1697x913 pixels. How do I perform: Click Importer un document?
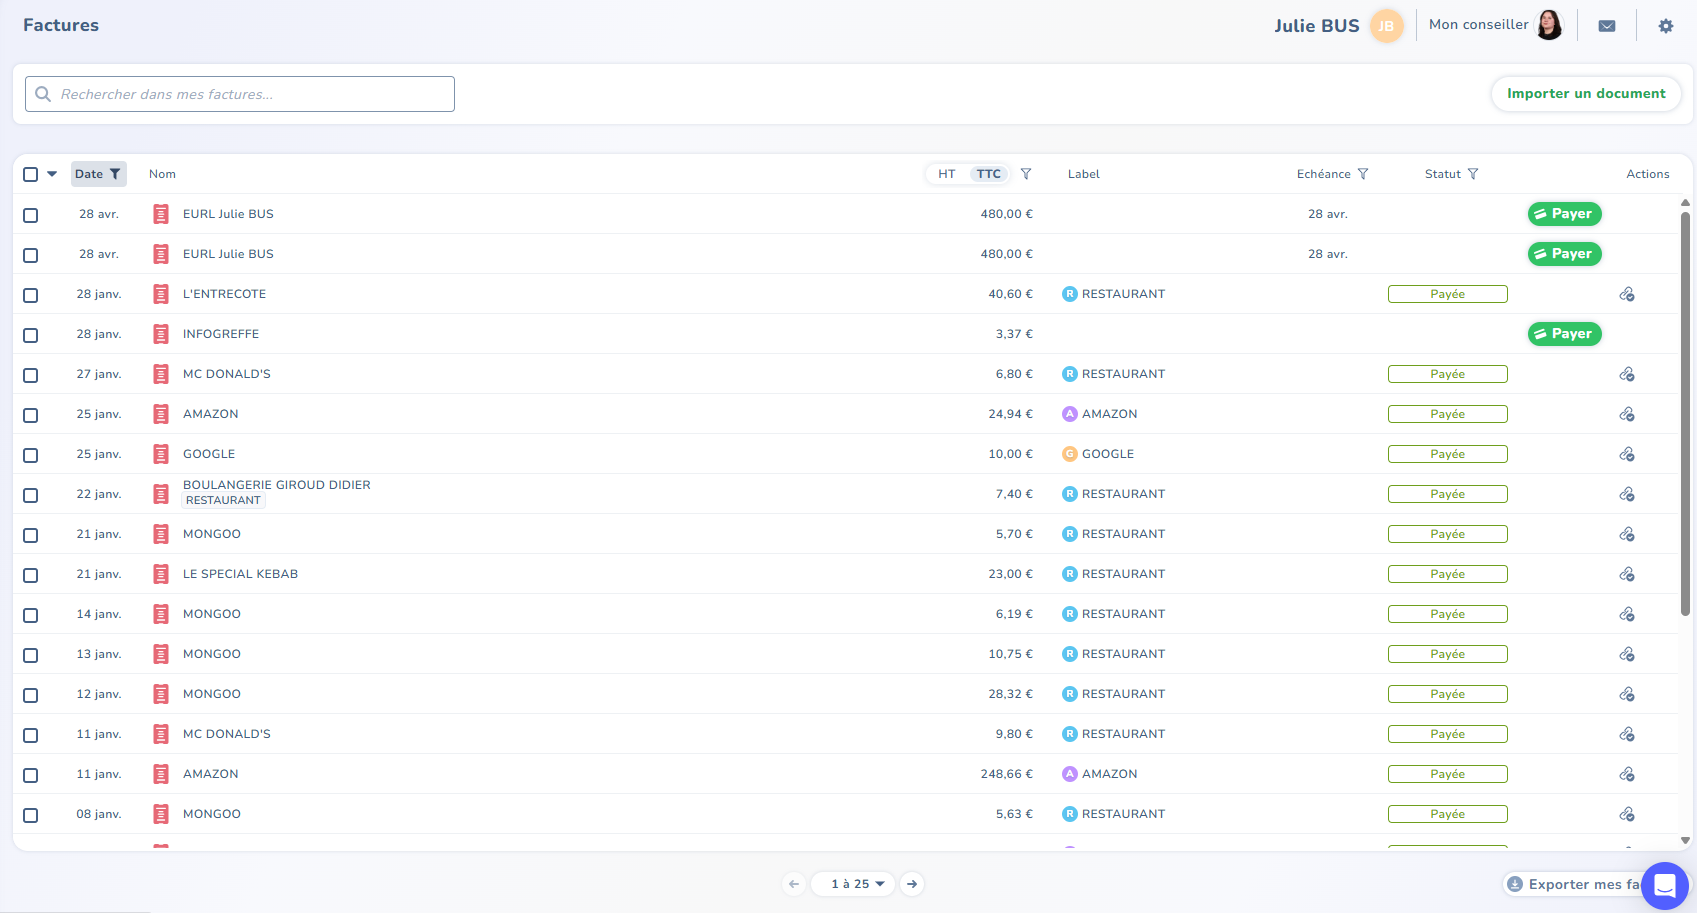tap(1586, 94)
